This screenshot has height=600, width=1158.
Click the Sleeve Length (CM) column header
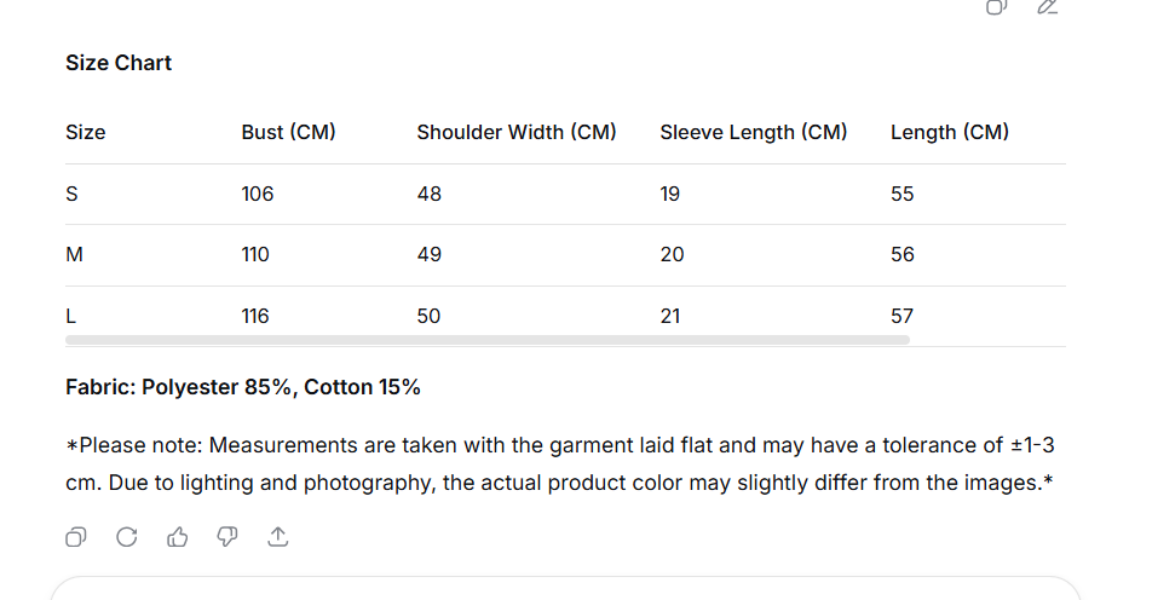[753, 132]
